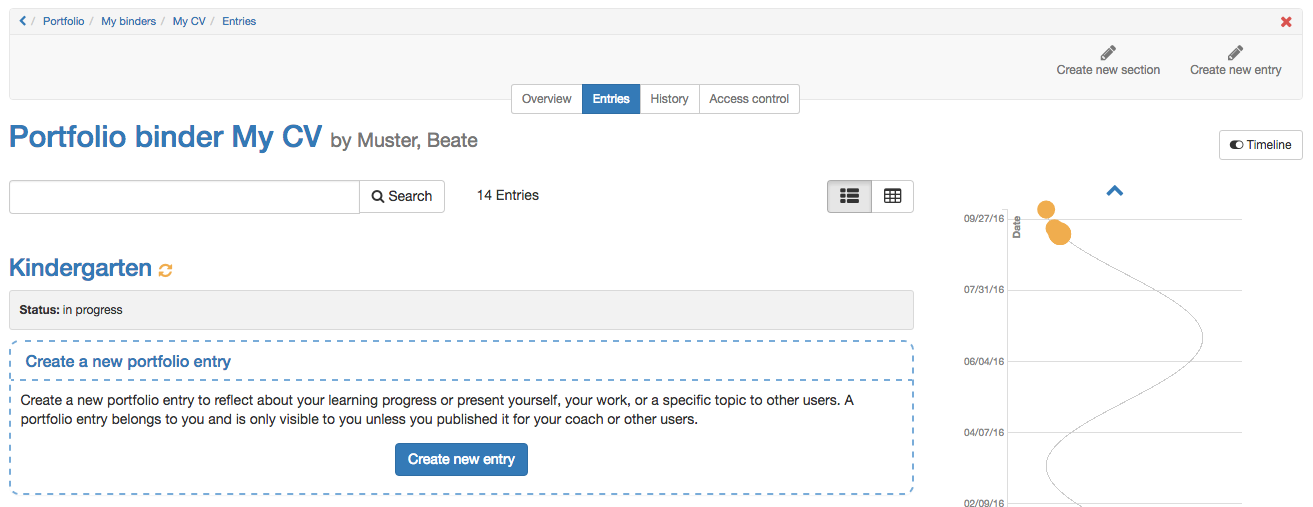Click the Create new entry pencil icon
Viewport: 1313px width, 507px height.
1235,53
